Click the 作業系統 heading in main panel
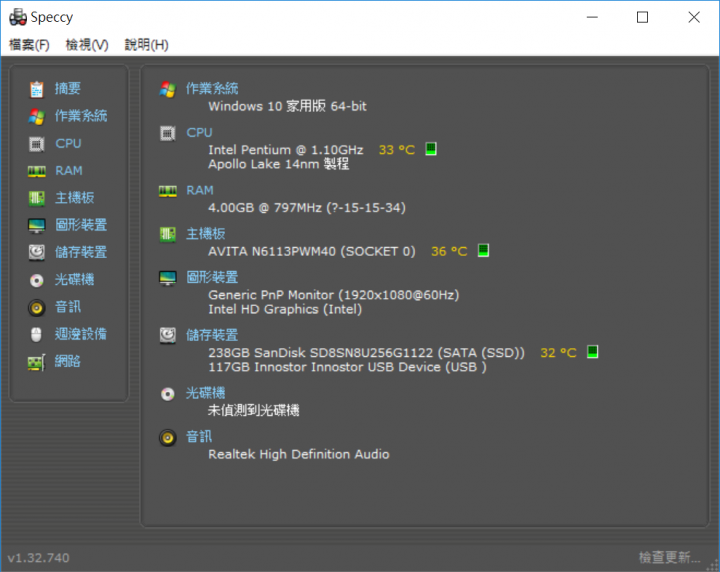 click(212, 89)
